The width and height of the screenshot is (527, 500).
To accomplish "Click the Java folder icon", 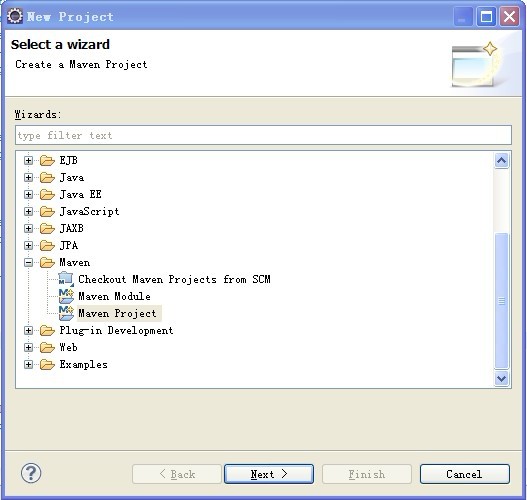I will click(47, 177).
